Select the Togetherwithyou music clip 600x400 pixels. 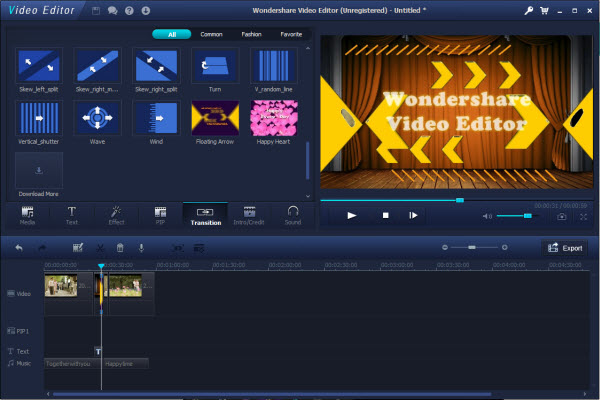[73, 364]
